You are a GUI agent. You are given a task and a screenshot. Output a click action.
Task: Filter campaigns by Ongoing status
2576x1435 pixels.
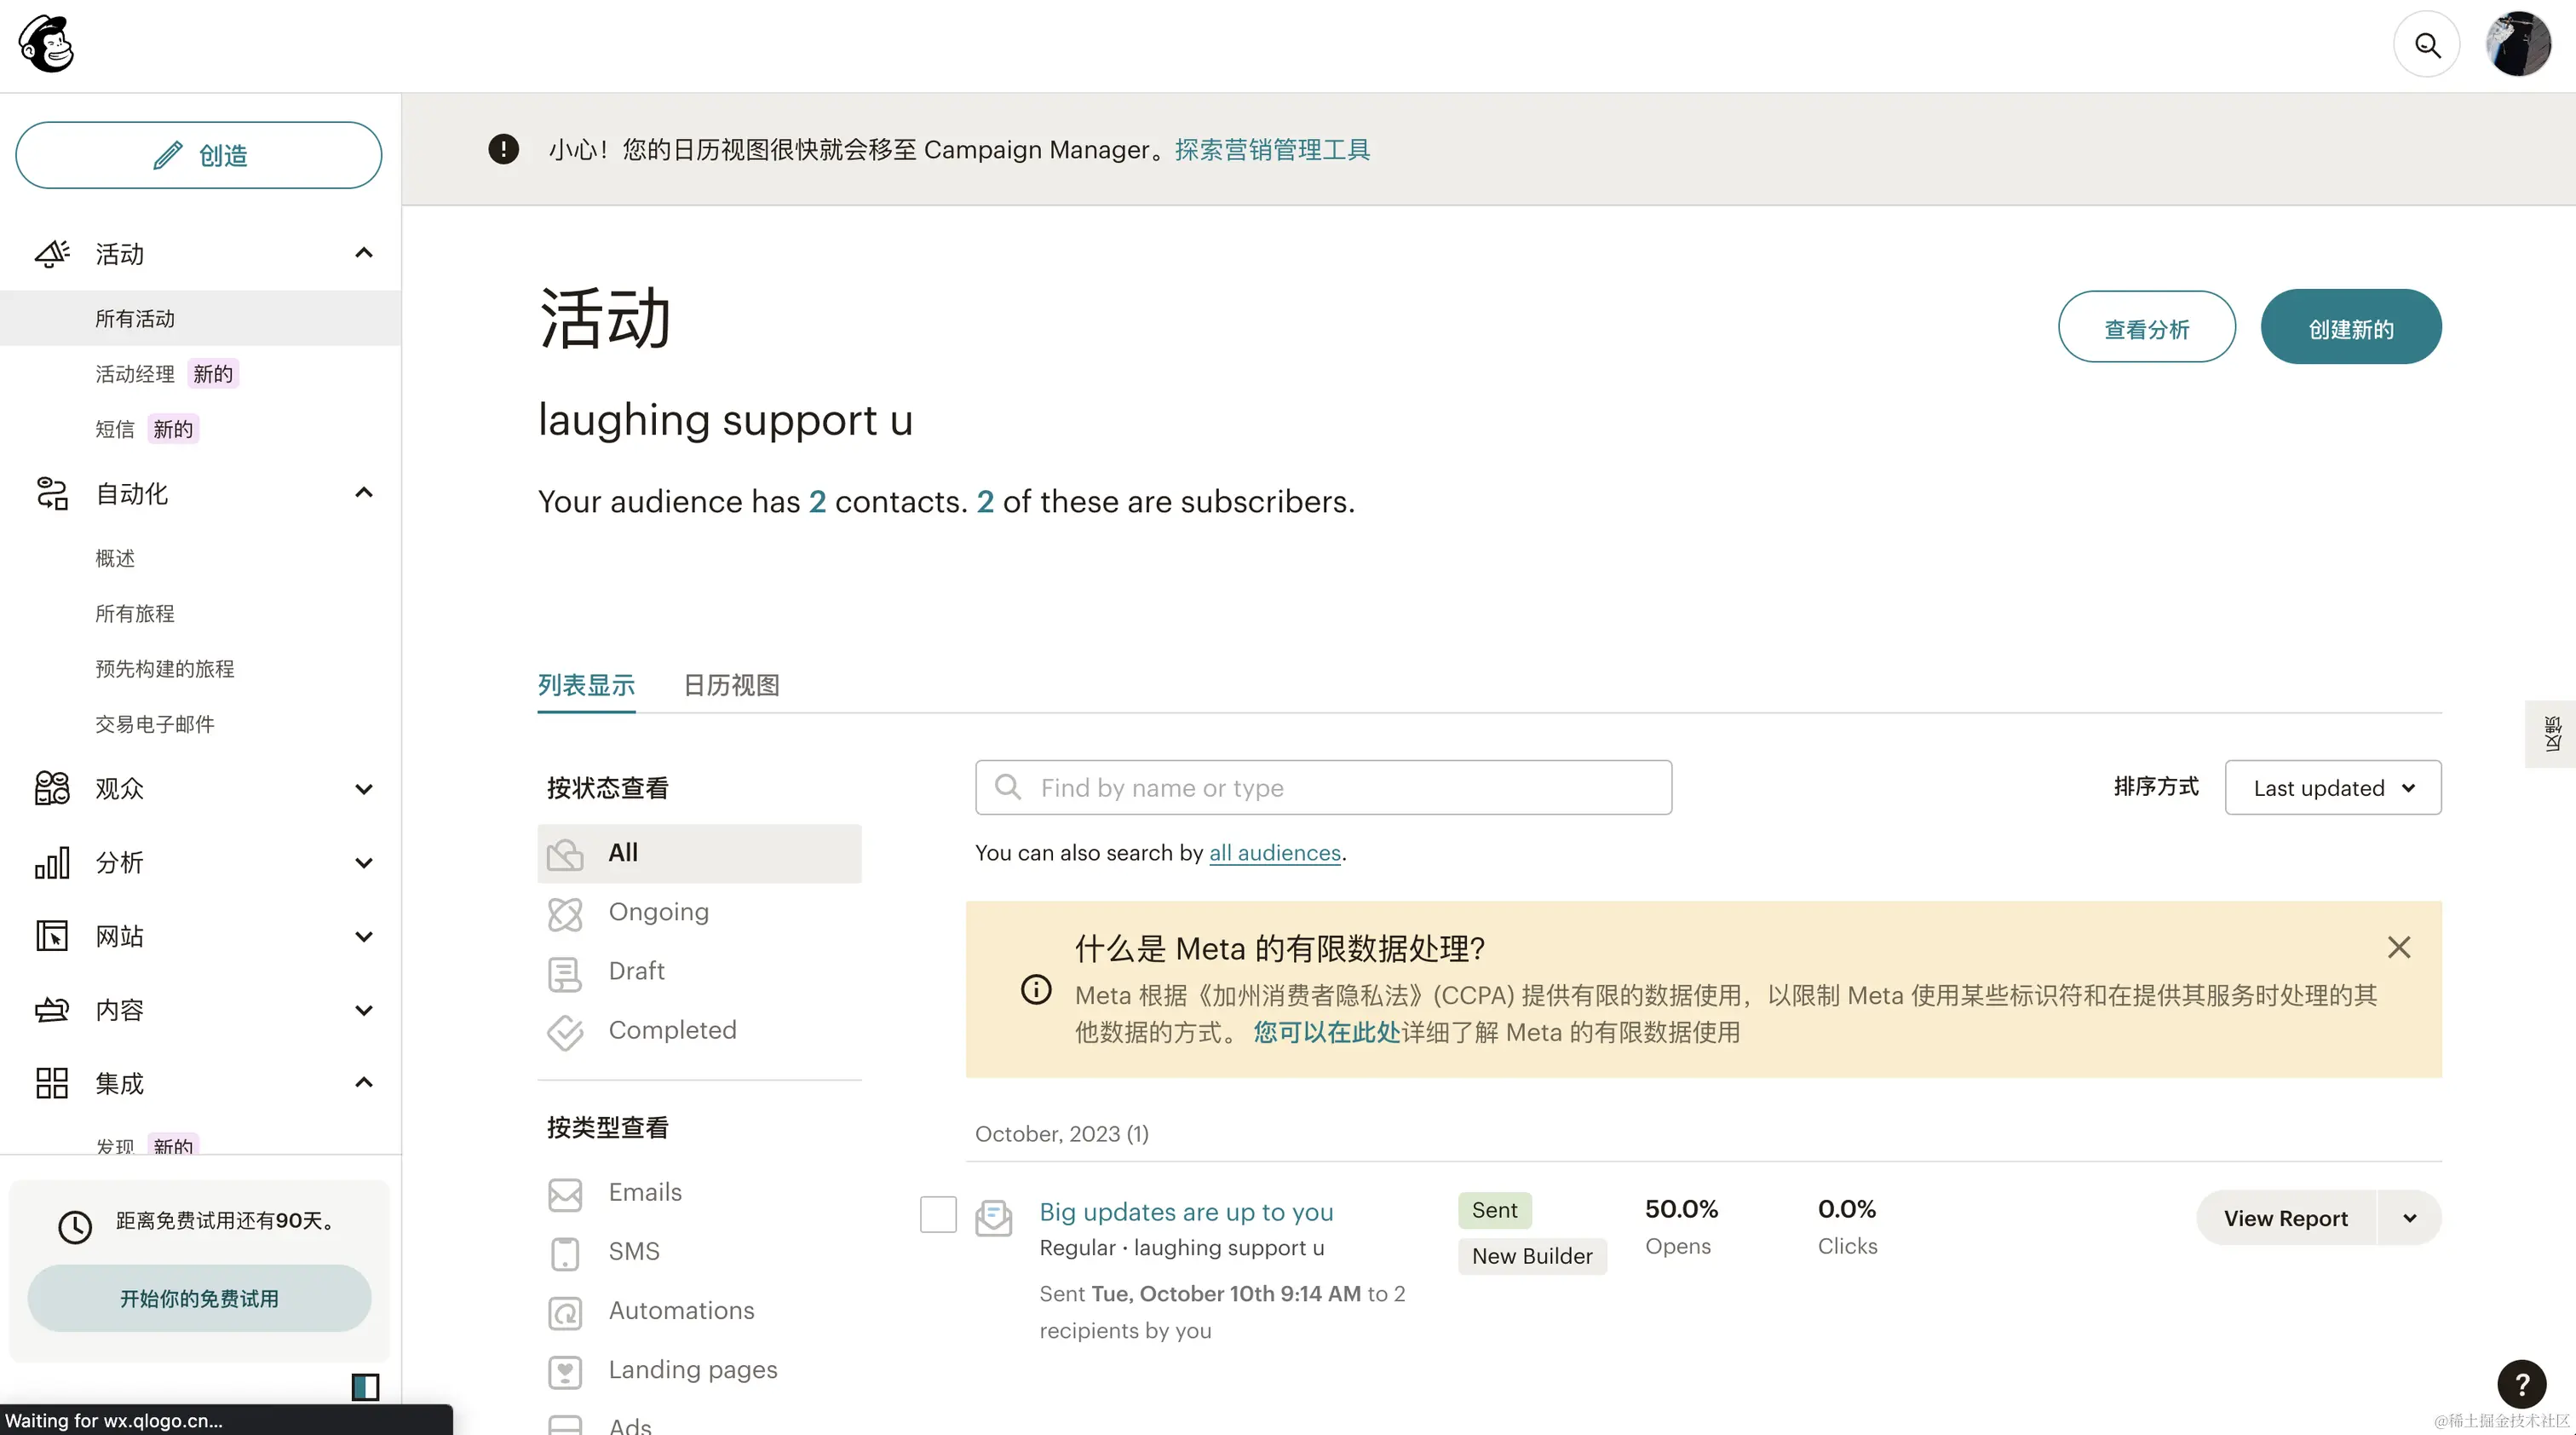click(658, 913)
